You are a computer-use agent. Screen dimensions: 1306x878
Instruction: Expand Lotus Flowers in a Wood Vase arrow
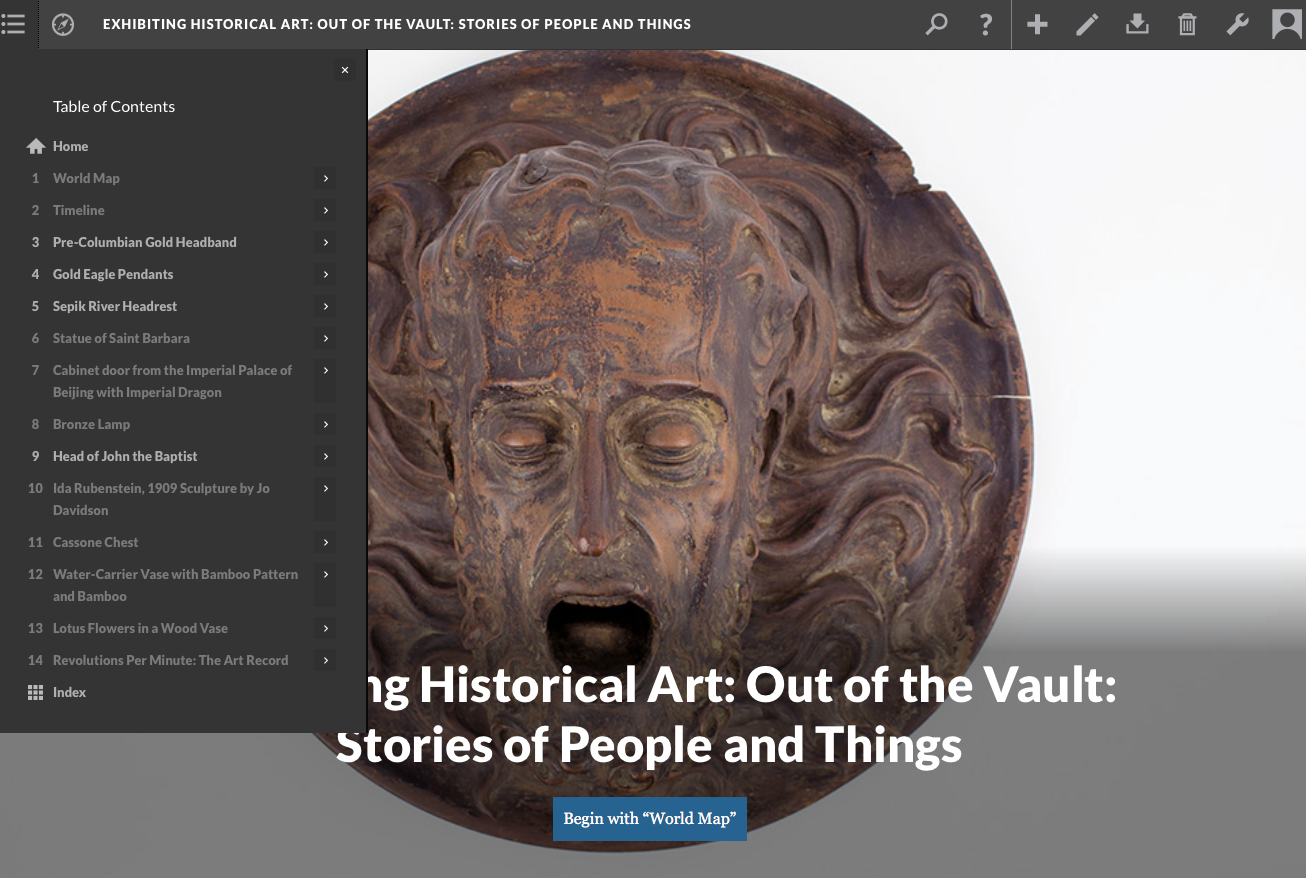coord(326,628)
